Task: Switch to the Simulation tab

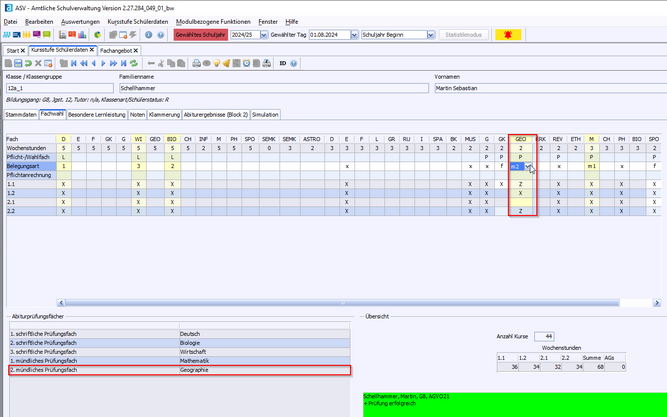Action: click(x=265, y=115)
